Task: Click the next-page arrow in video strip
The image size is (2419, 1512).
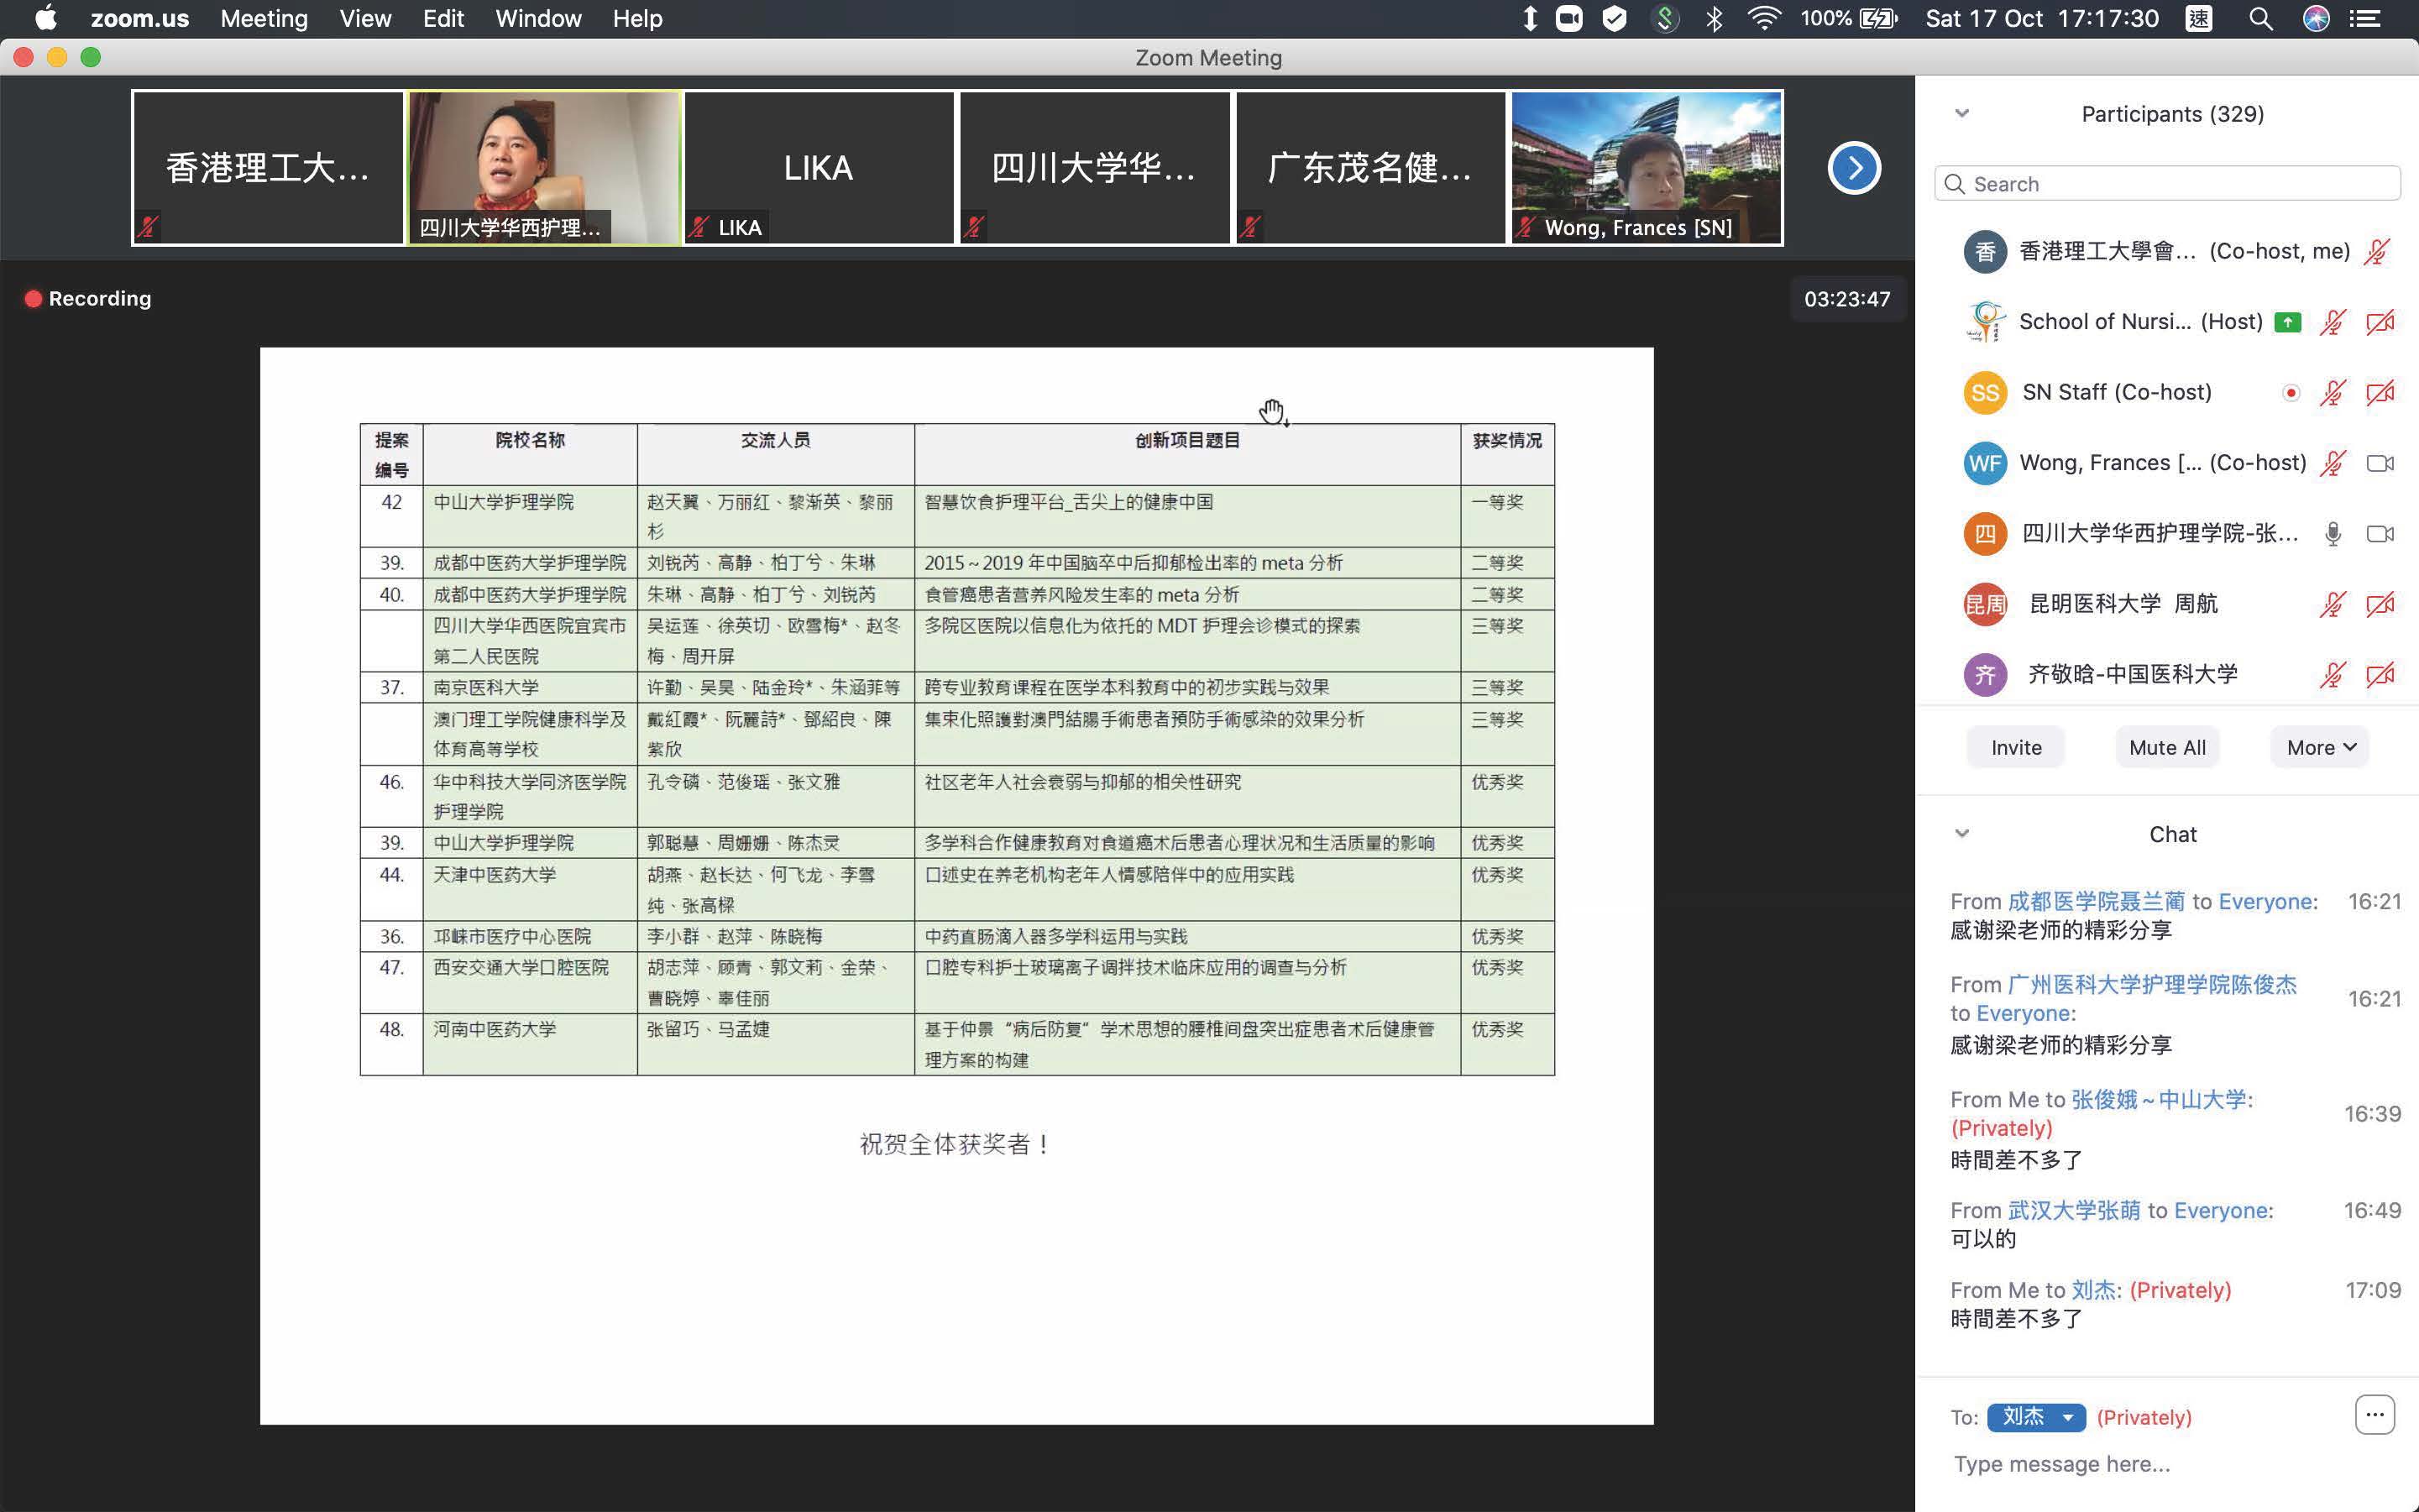Action: (x=1854, y=168)
